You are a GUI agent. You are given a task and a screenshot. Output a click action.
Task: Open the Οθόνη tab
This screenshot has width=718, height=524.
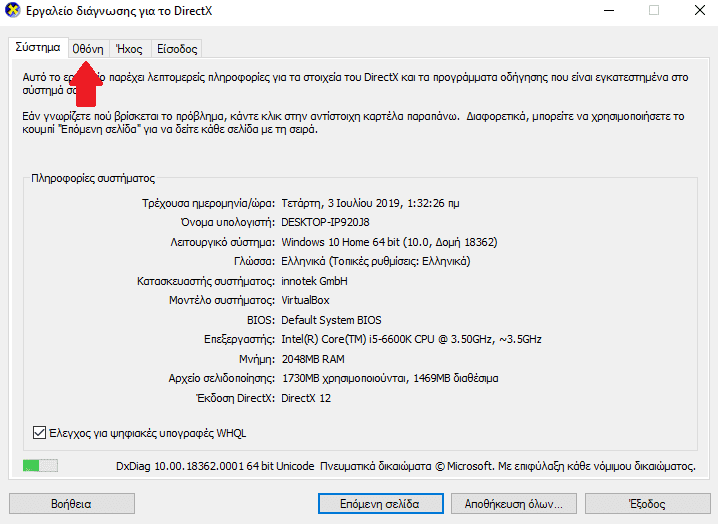88,49
